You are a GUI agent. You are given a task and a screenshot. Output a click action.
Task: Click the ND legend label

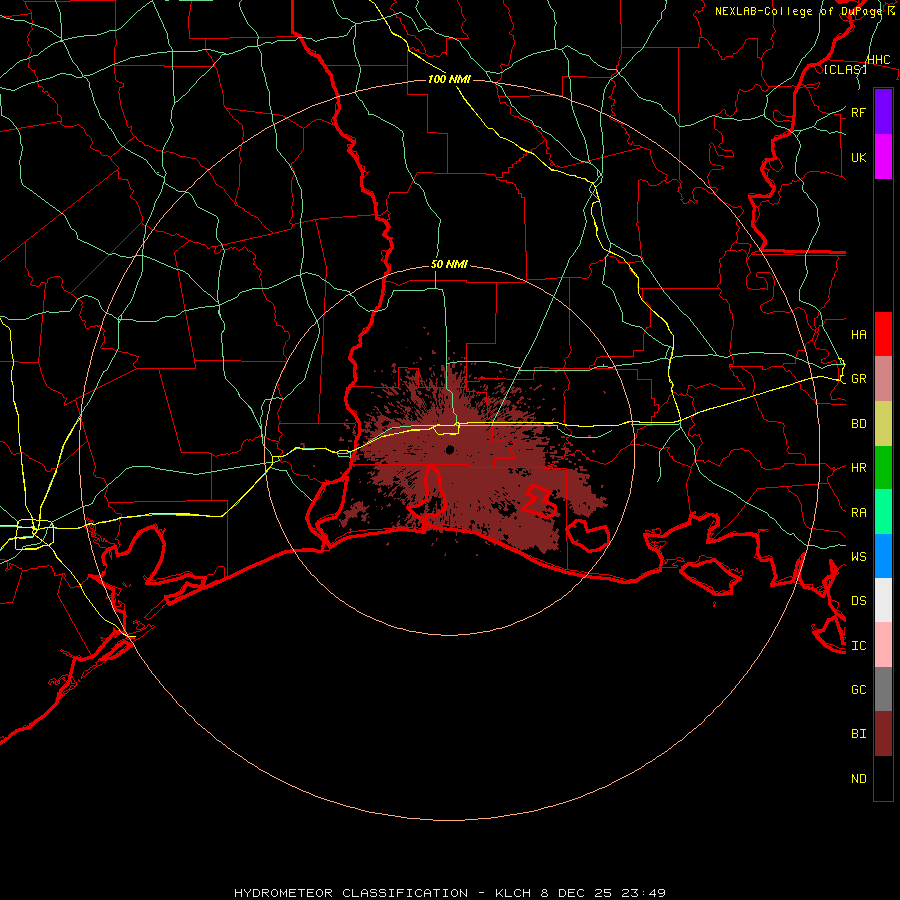pyautogui.click(x=858, y=779)
